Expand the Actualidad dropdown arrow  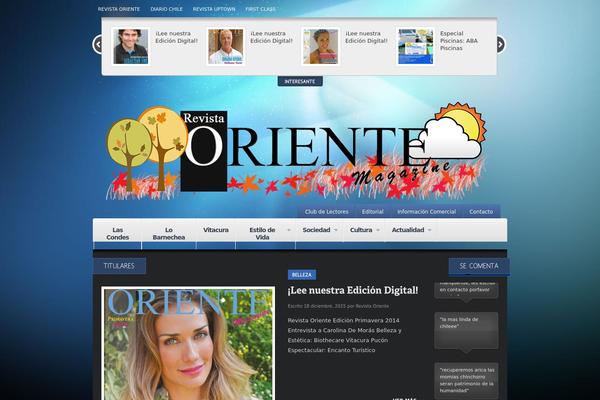tap(429, 230)
